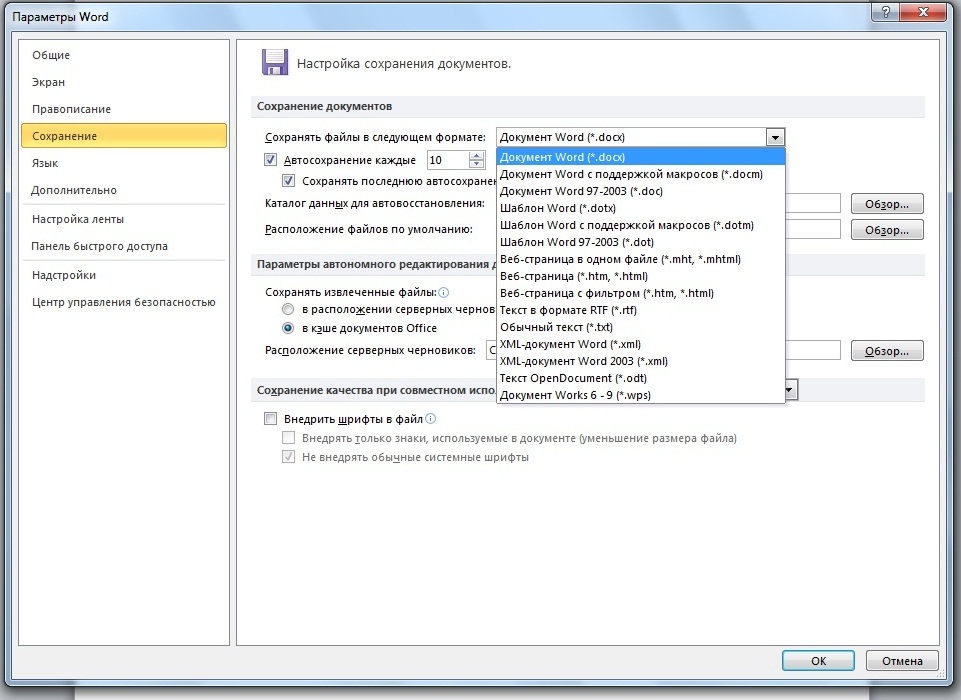Choose 'Текст OpenDocument (*.odt)' format
The width and height of the screenshot is (961, 700).
(x=640, y=378)
